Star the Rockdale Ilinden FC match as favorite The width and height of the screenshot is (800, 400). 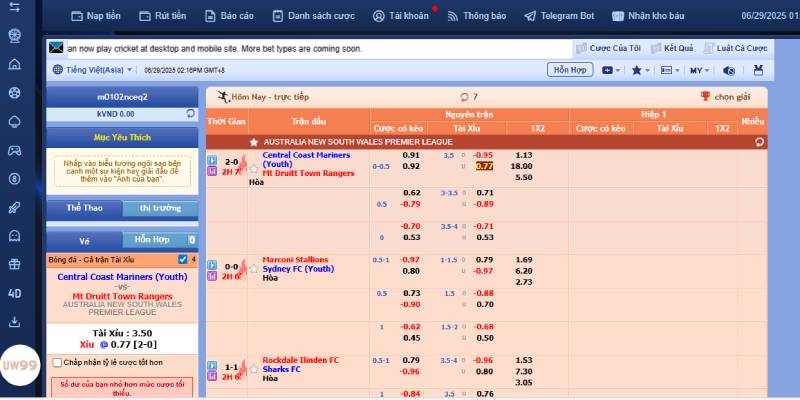(x=254, y=369)
